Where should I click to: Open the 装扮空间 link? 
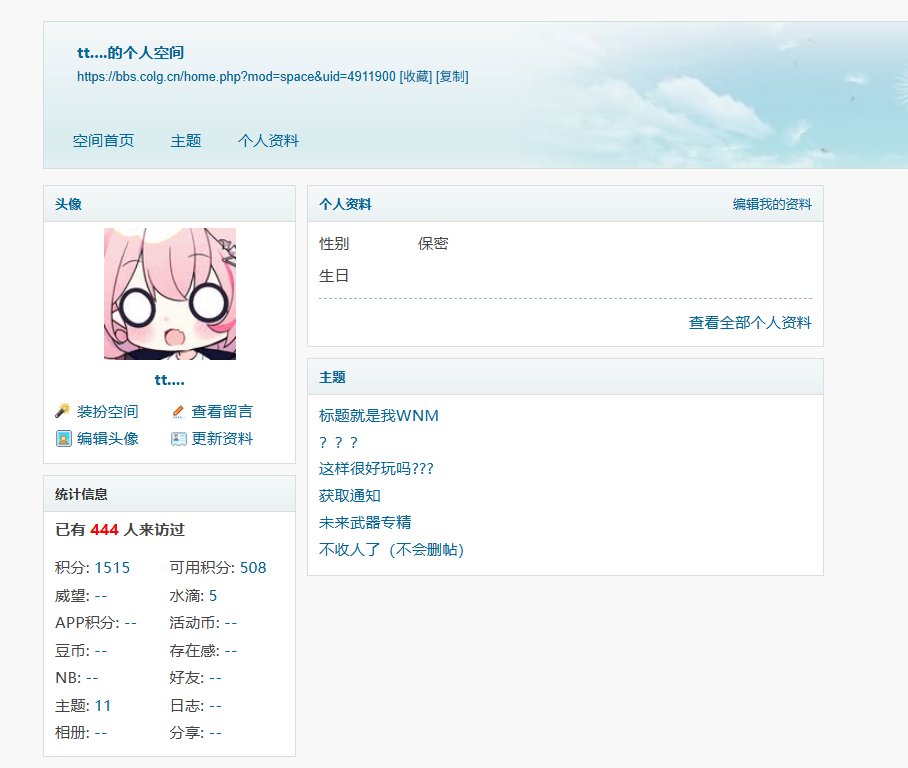point(108,411)
